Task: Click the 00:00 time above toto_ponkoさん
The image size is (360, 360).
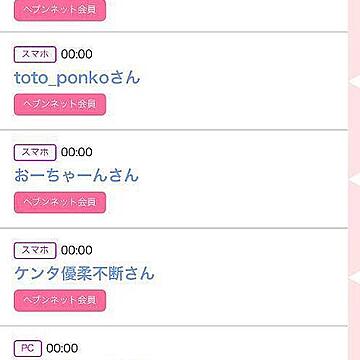Action: pos(77,54)
